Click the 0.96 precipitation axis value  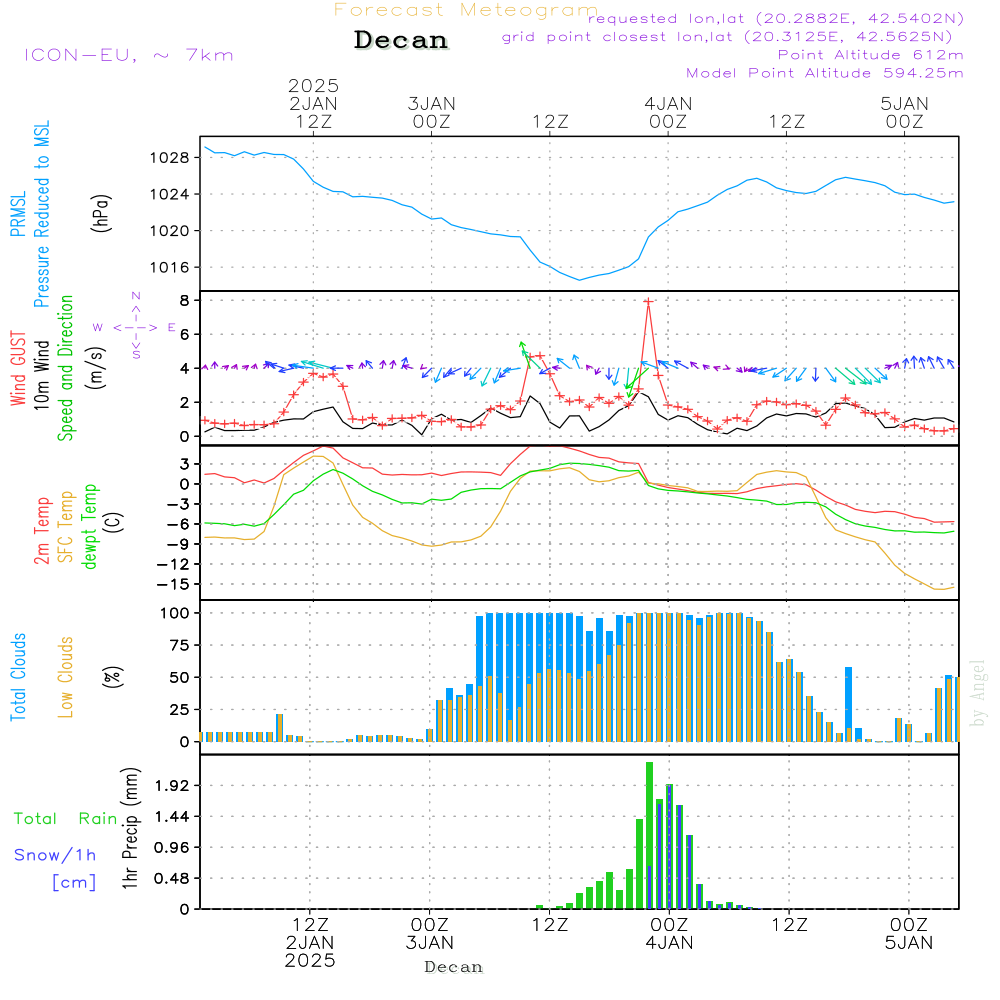click(172, 848)
